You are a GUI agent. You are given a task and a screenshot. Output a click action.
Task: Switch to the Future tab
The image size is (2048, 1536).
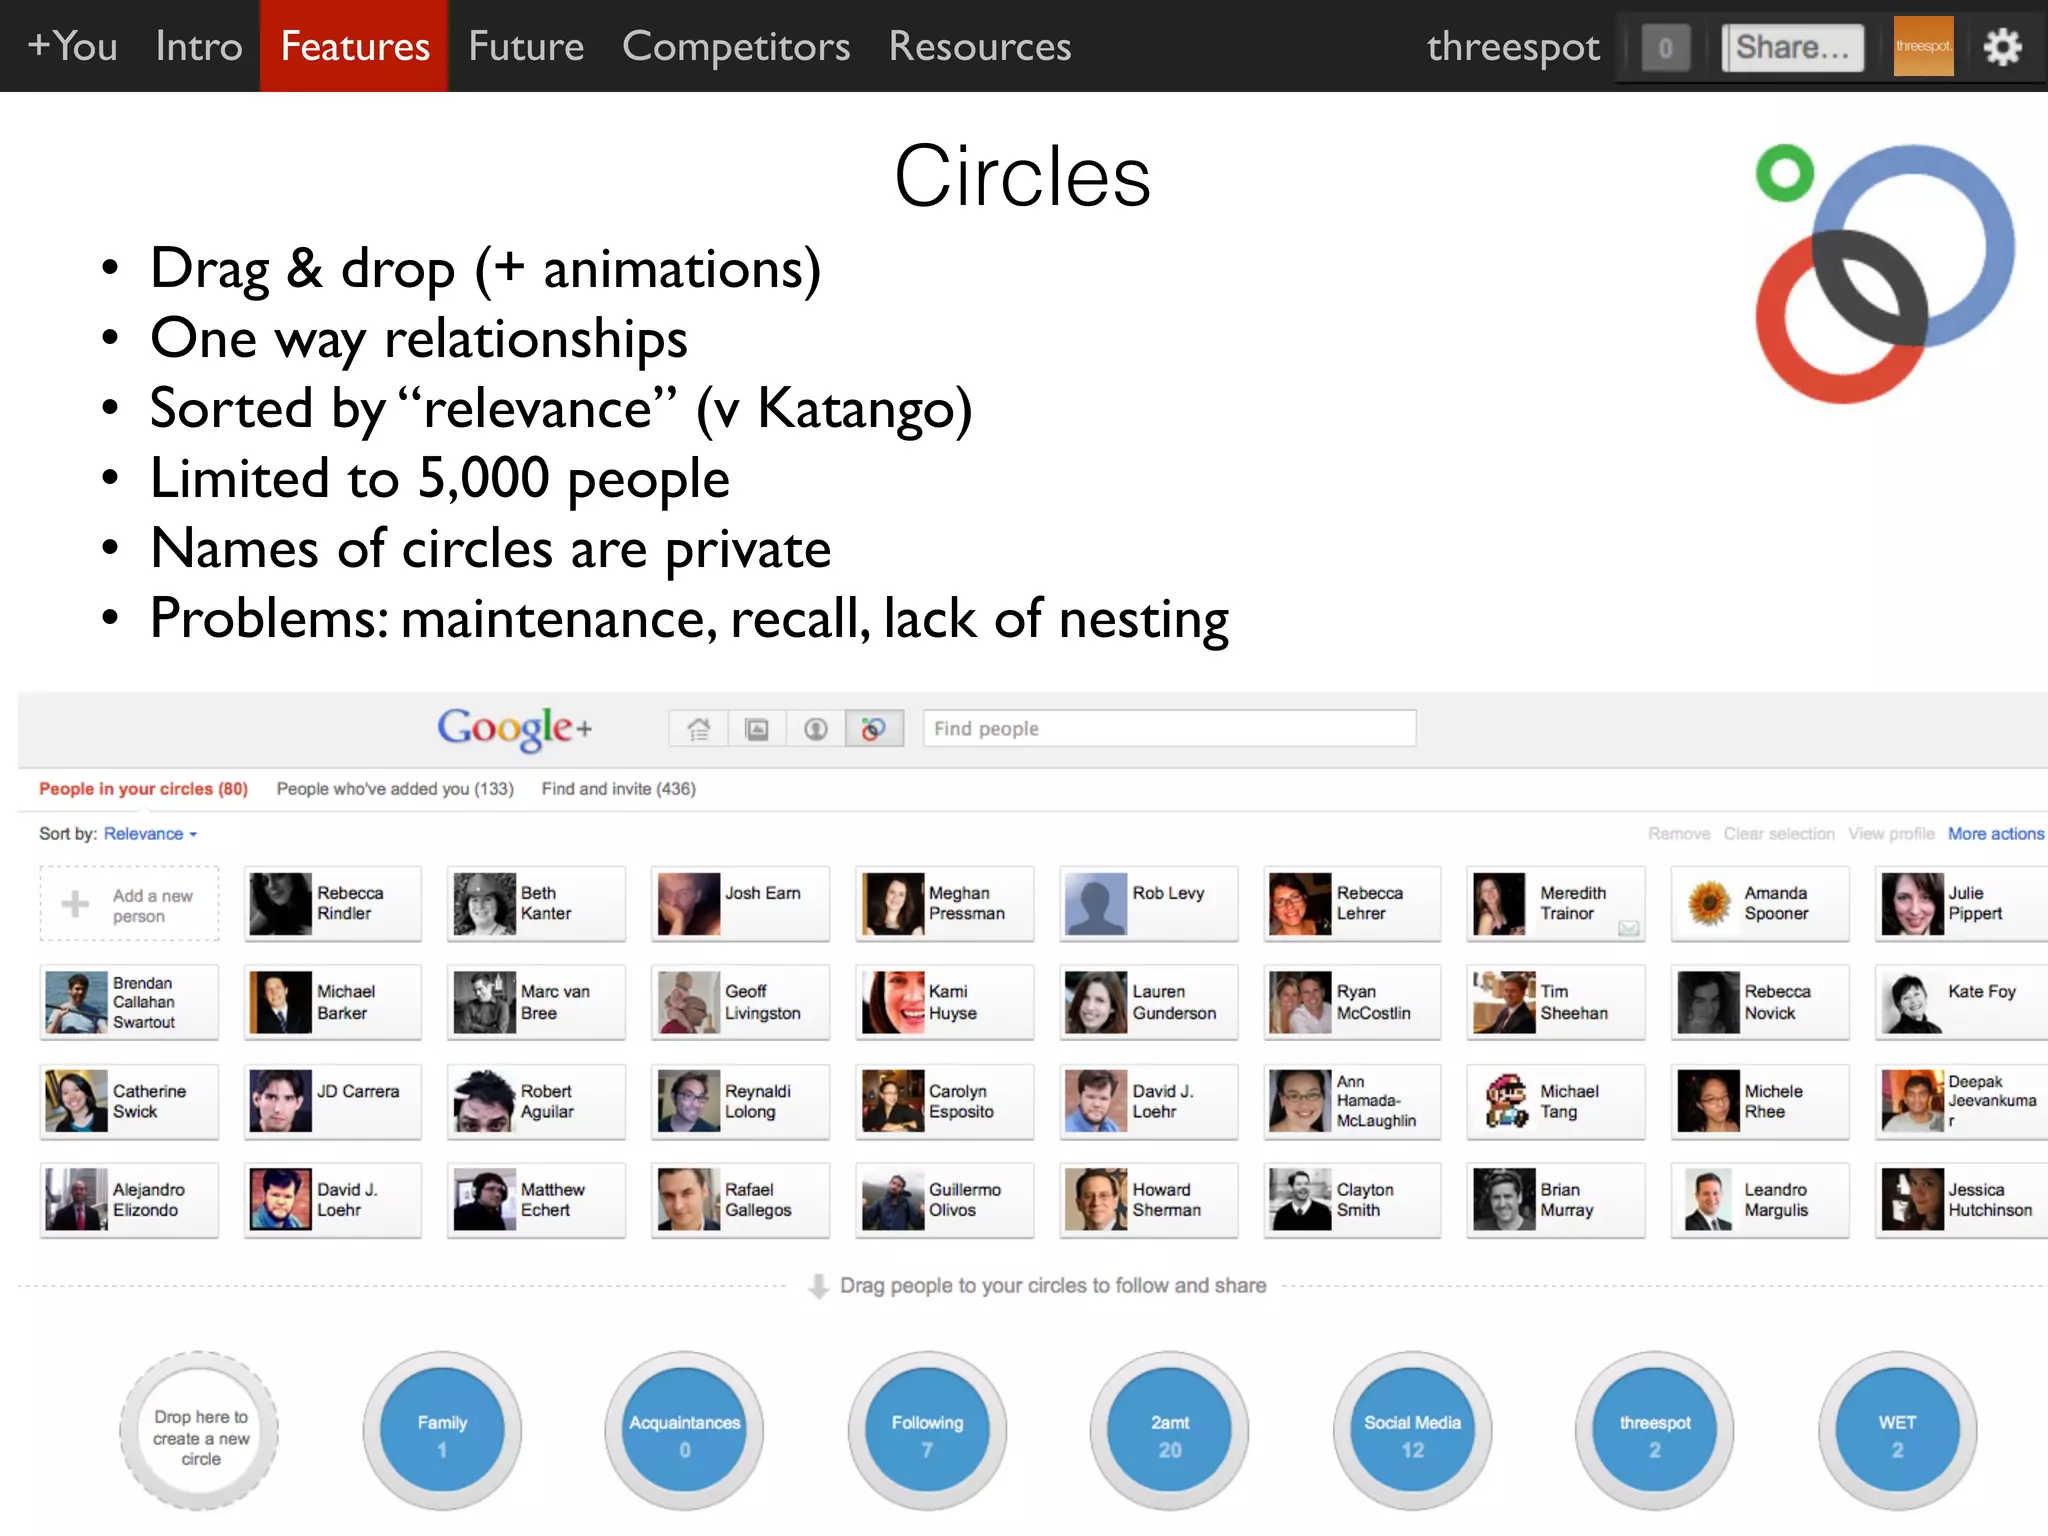(526, 46)
